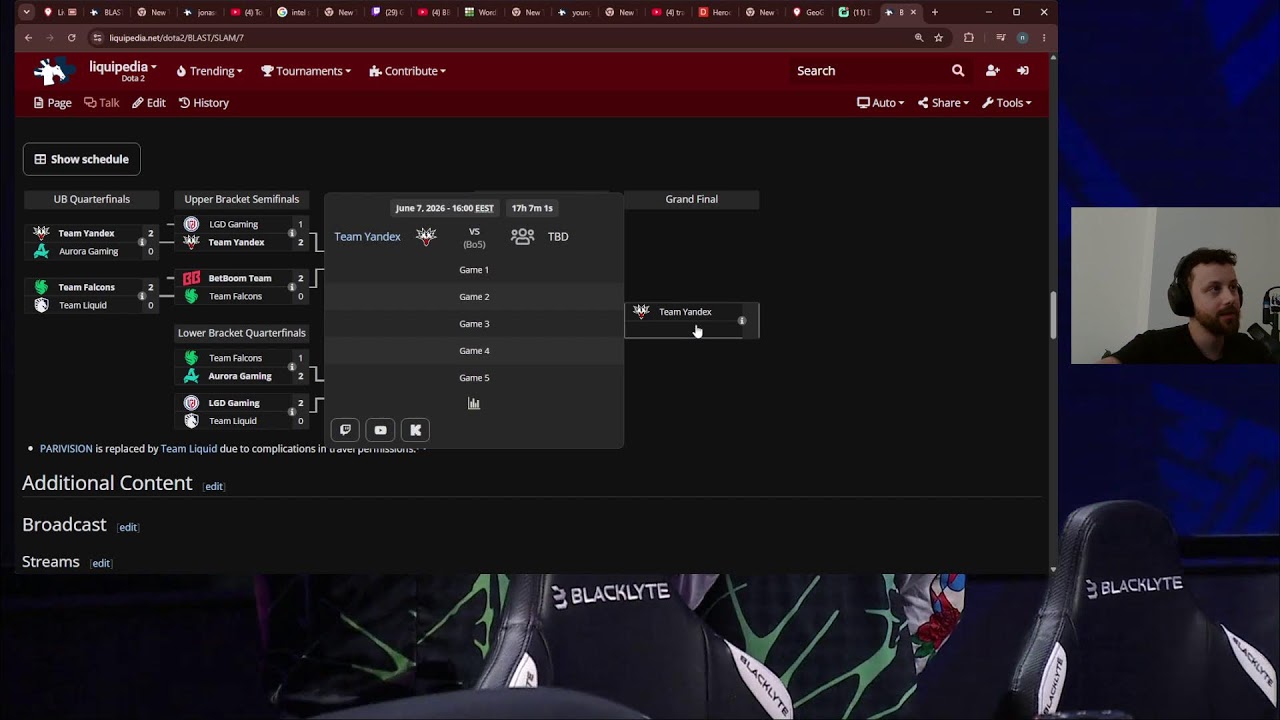The width and height of the screenshot is (1280, 720).
Task: Expand the Trending dropdown menu
Action: pyautogui.click(x=209, y=71)
